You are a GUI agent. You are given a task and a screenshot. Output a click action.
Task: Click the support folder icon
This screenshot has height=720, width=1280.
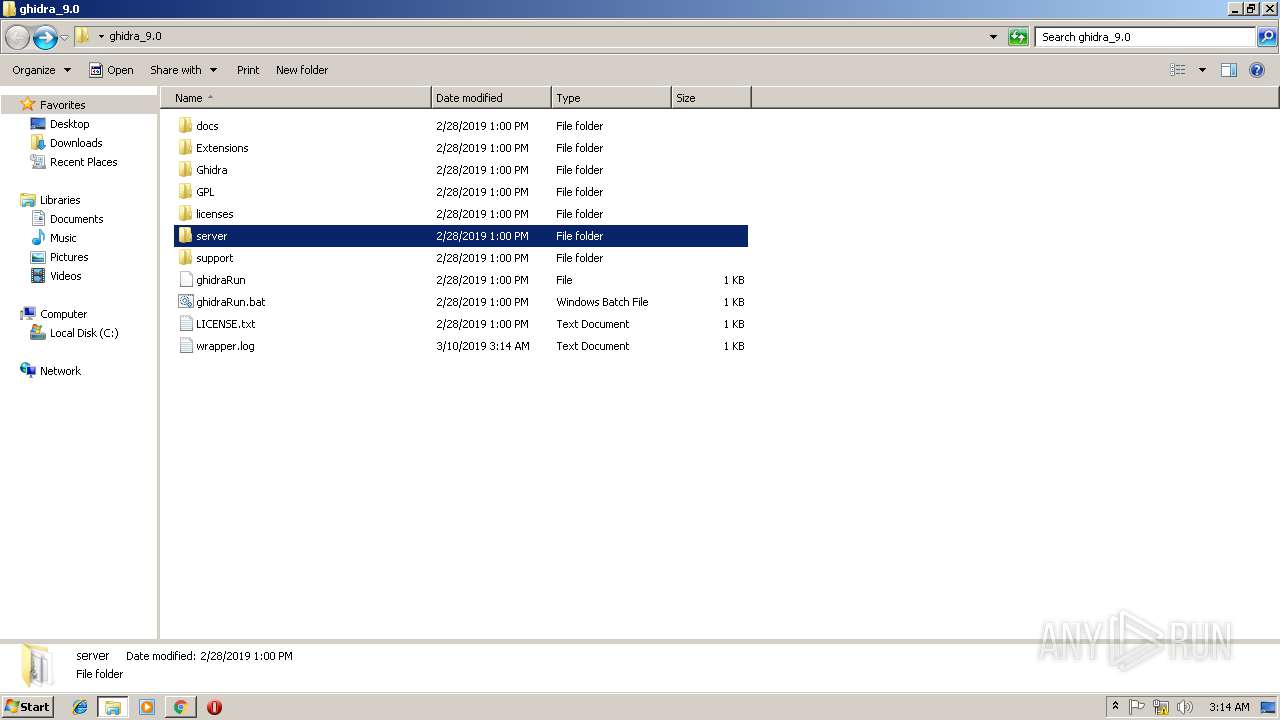click(185, 258)
